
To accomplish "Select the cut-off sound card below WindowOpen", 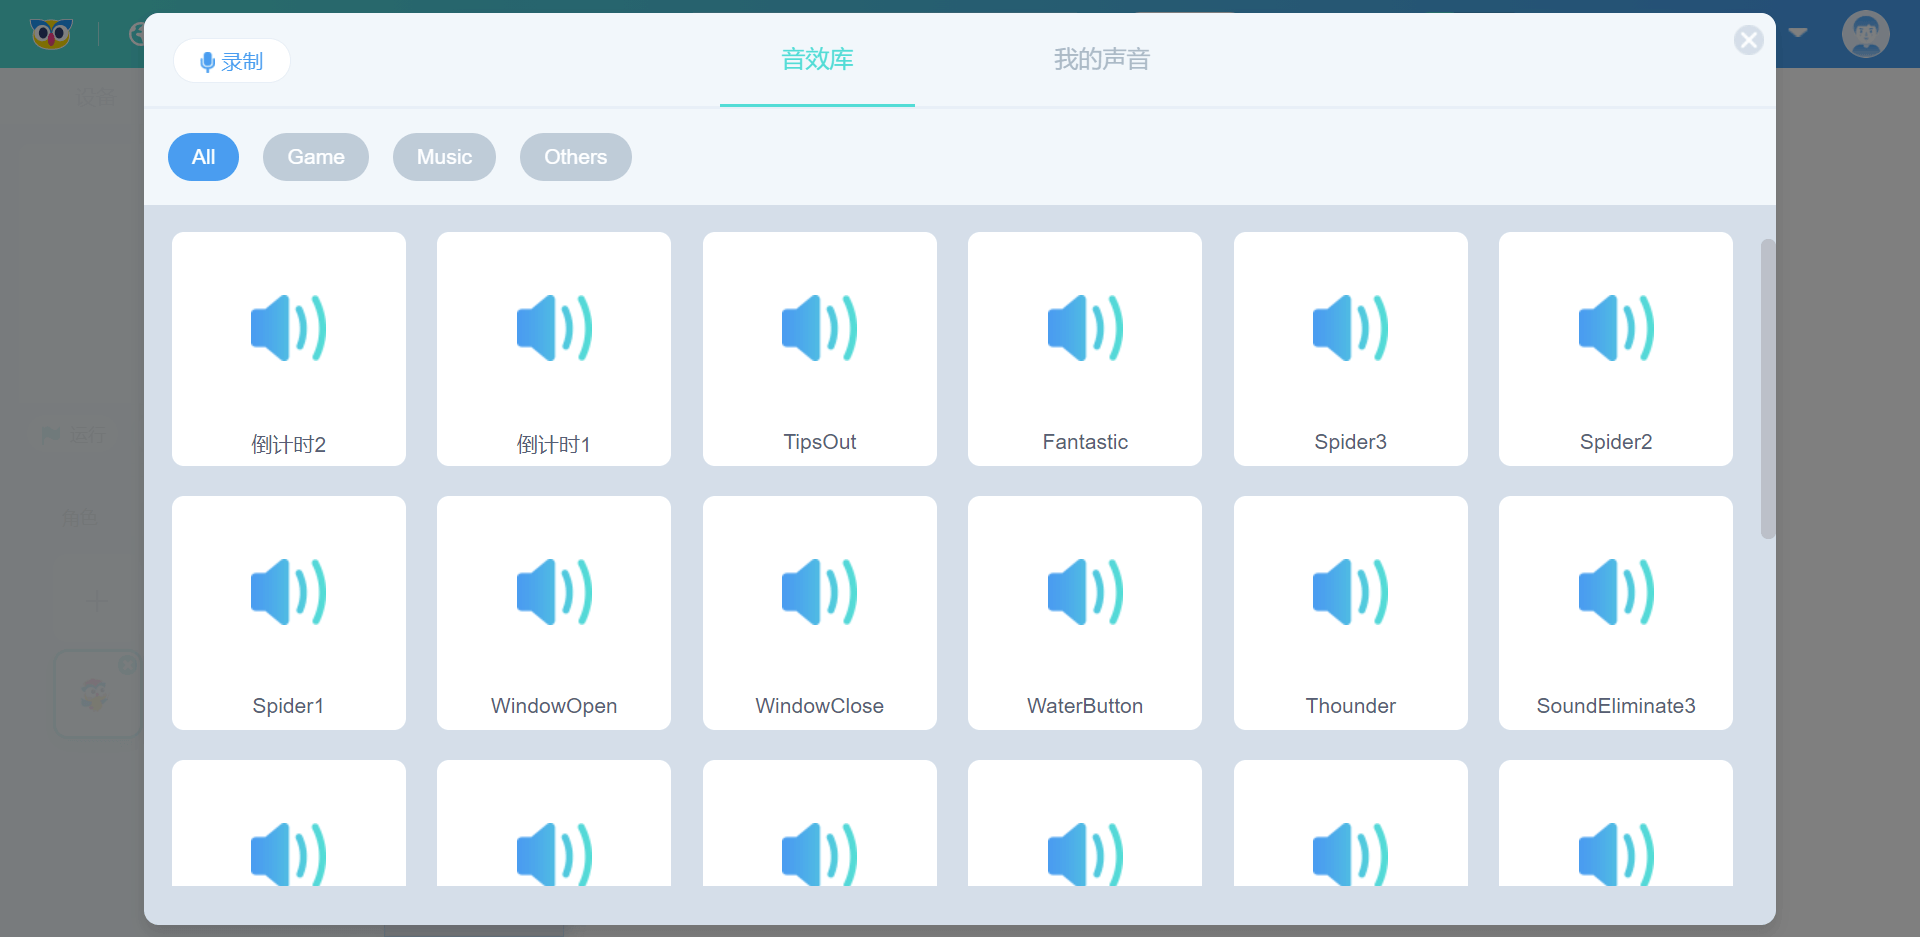I will coord(554,823).
